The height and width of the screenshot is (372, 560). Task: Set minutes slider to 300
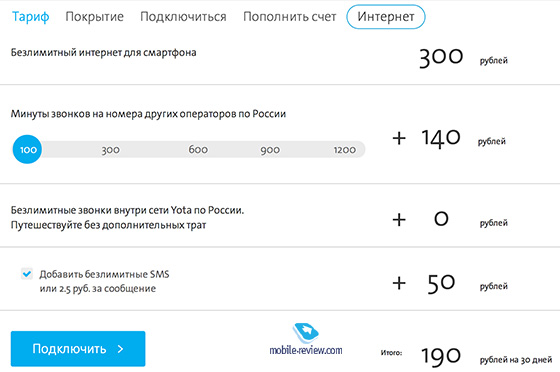110,150
